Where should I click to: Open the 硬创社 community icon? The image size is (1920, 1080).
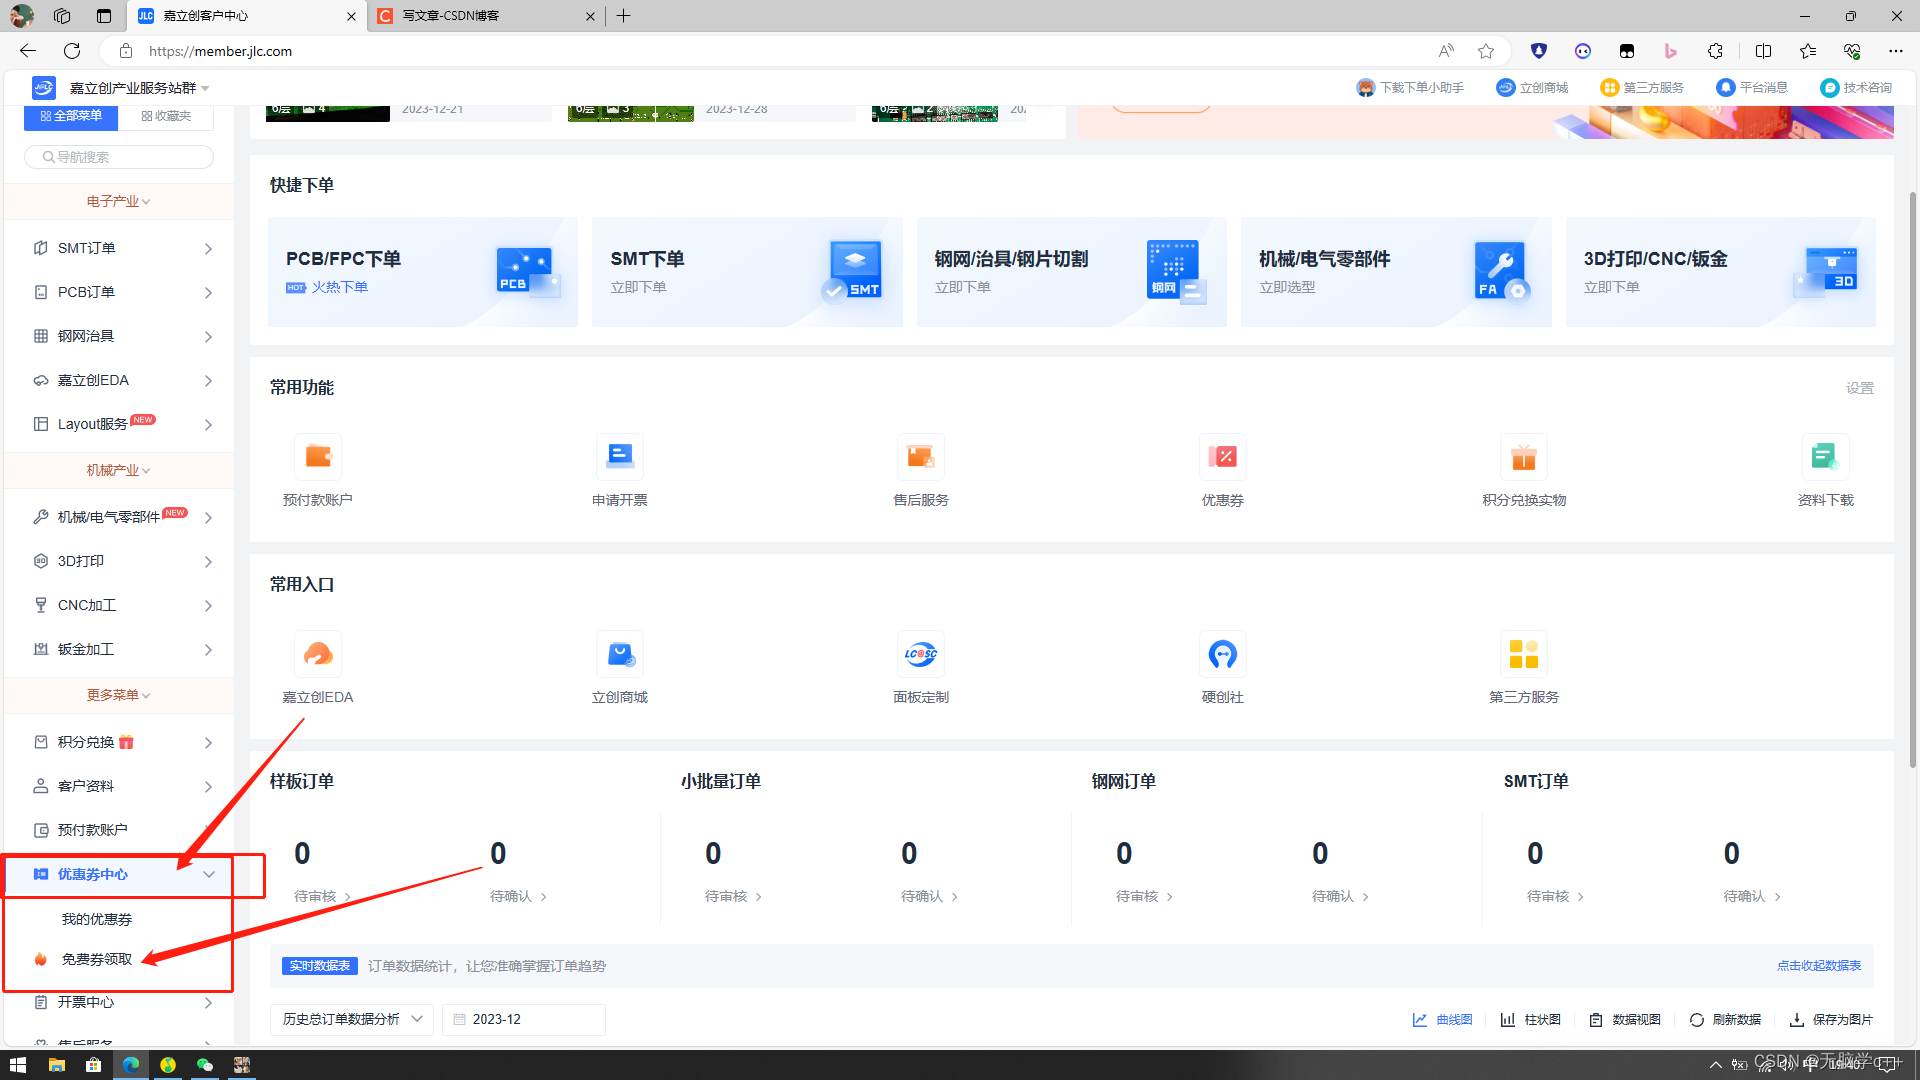1222,654
